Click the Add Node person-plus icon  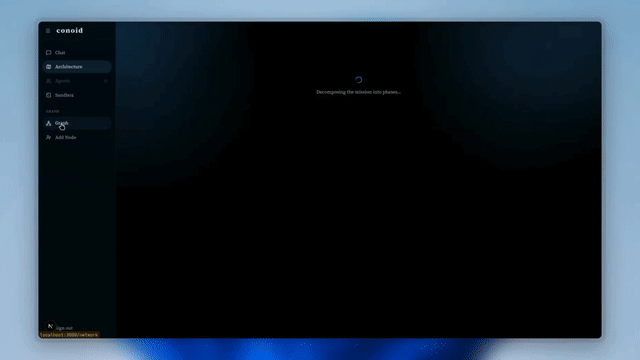(x=49, y=138)
